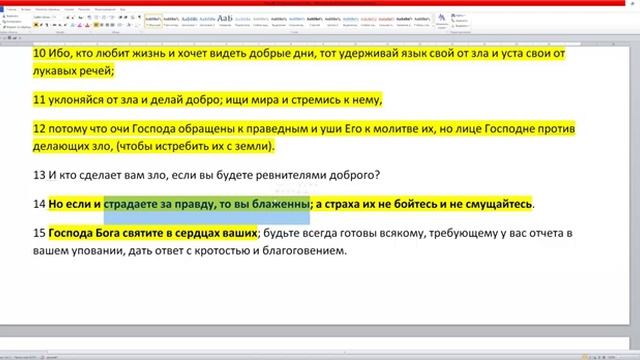Image resolution: width=640 pixels, height=360 pixels.
Task: Toggle Underline formatting
Action: tap(47, 25)
